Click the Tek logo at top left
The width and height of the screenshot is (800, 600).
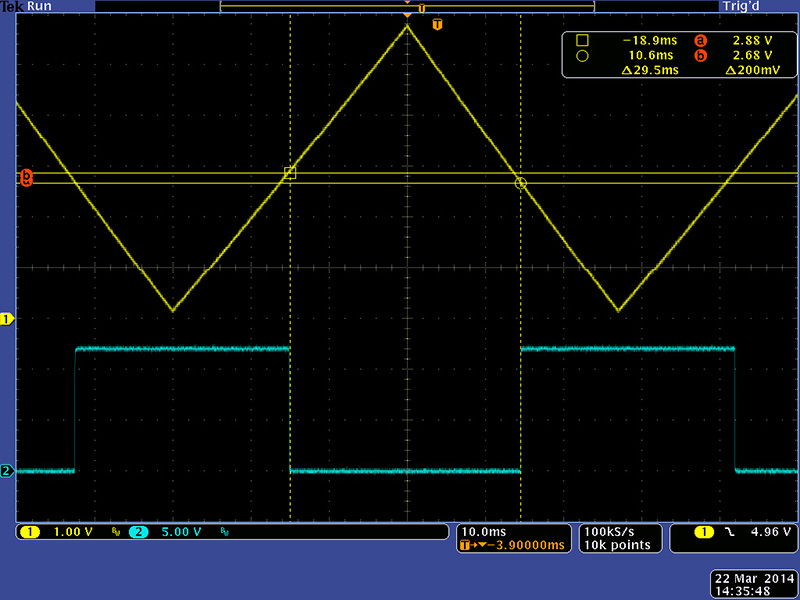(12, 6)
